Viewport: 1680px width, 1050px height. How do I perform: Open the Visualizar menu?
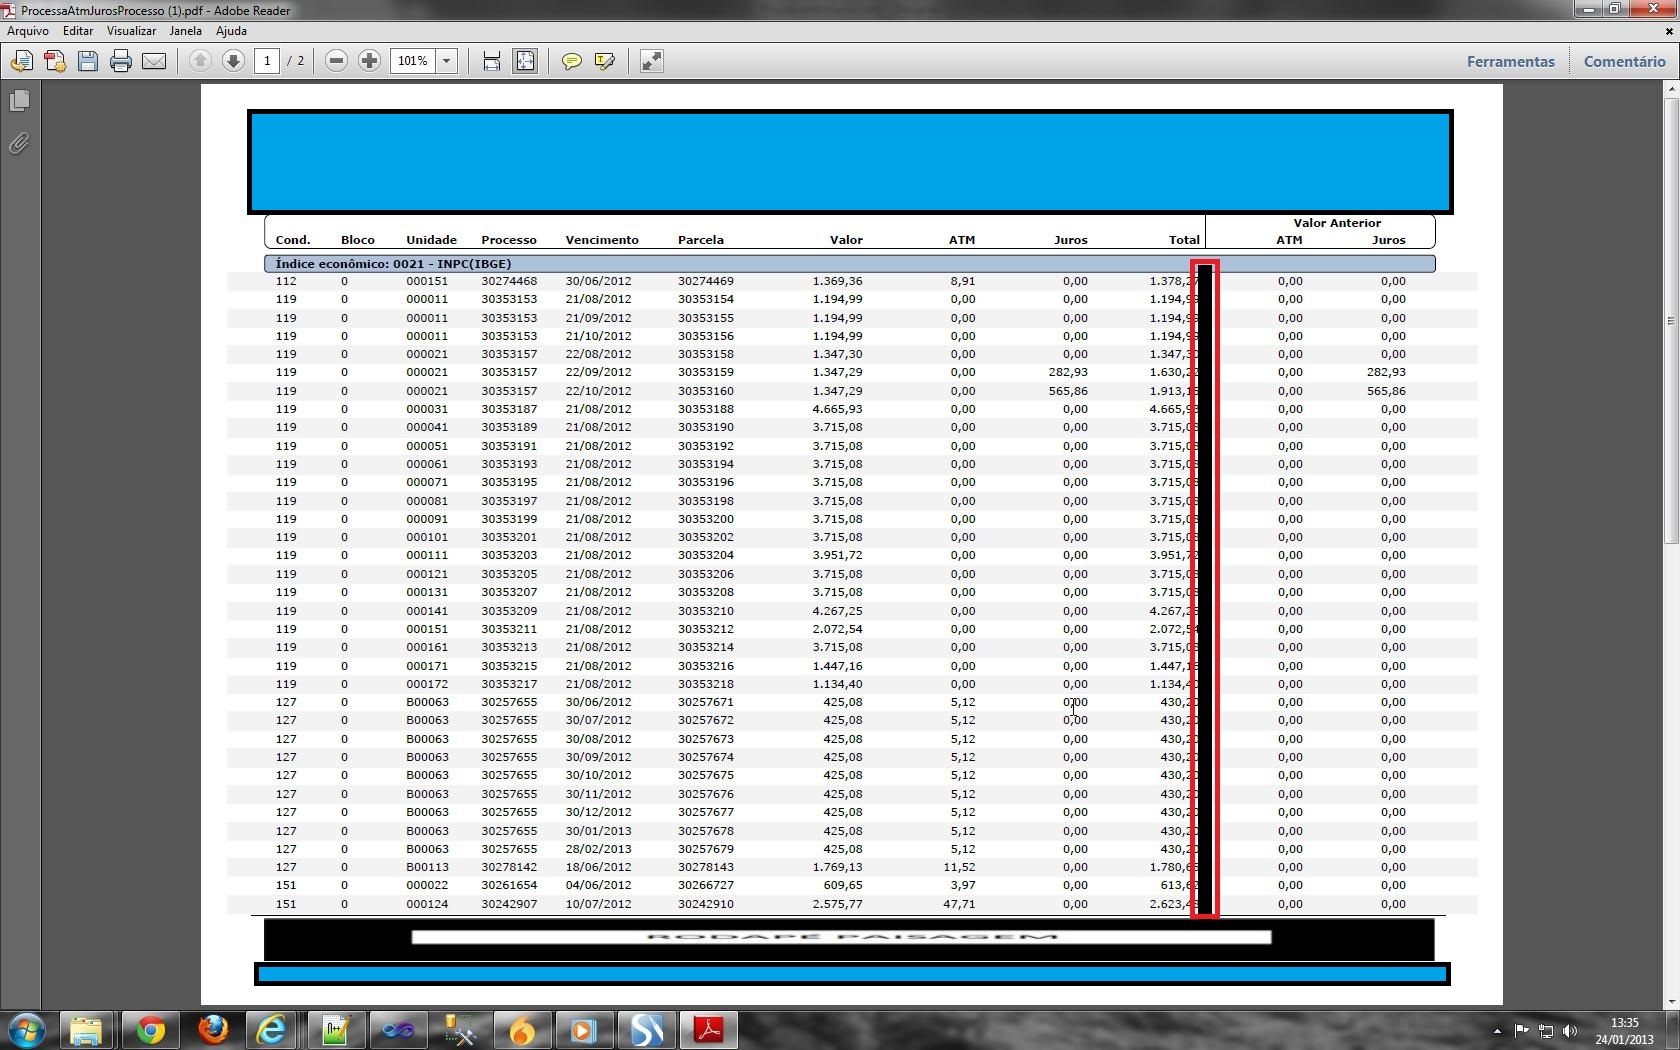[131, 31]
